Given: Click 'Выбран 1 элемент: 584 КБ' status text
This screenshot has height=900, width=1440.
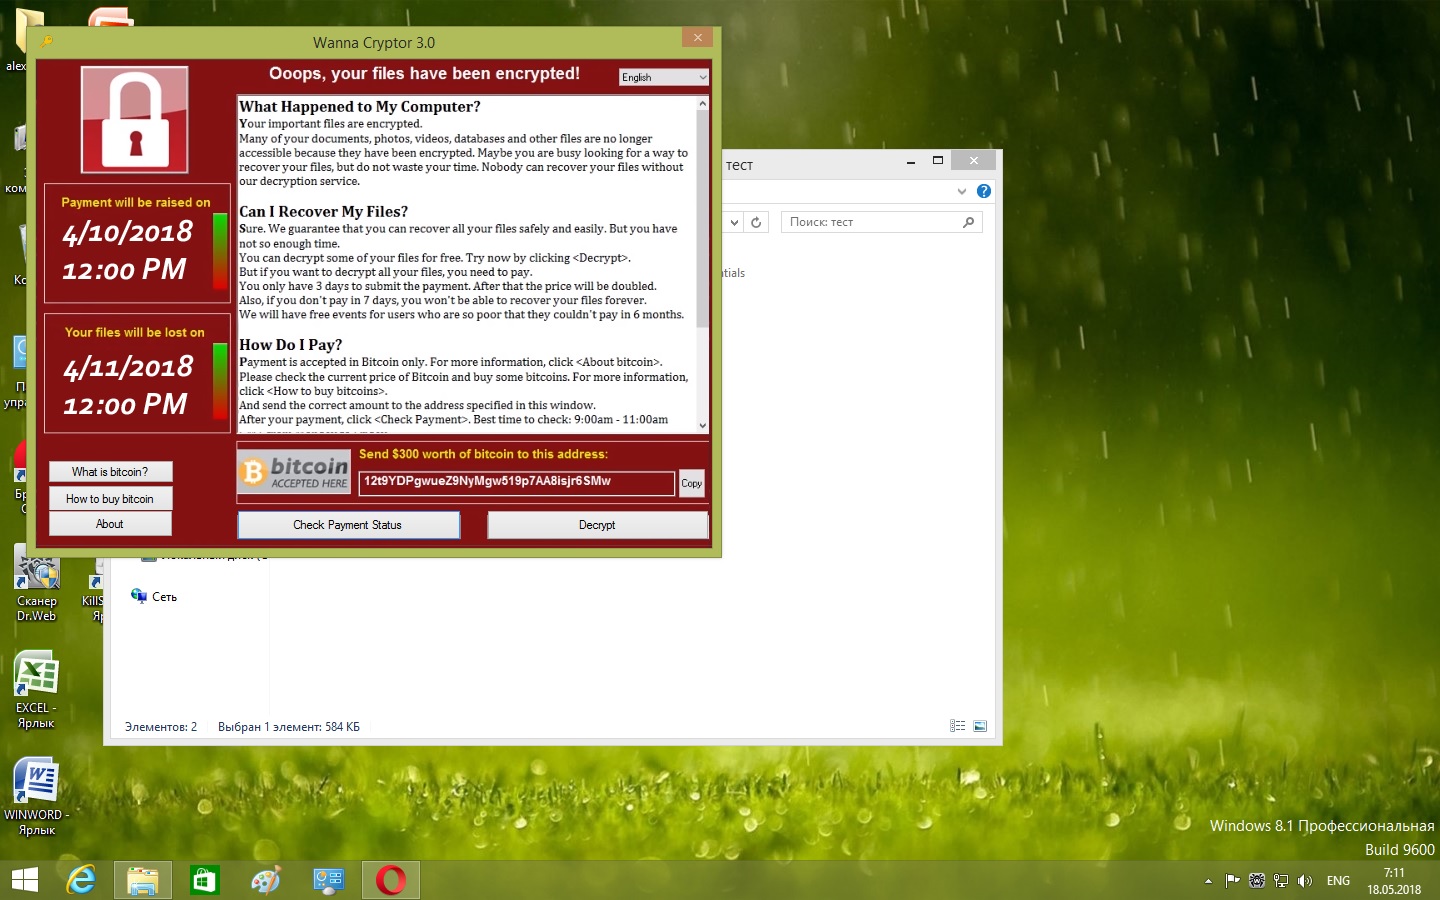Looking at the screenshot, I should [x=289, y=727].
